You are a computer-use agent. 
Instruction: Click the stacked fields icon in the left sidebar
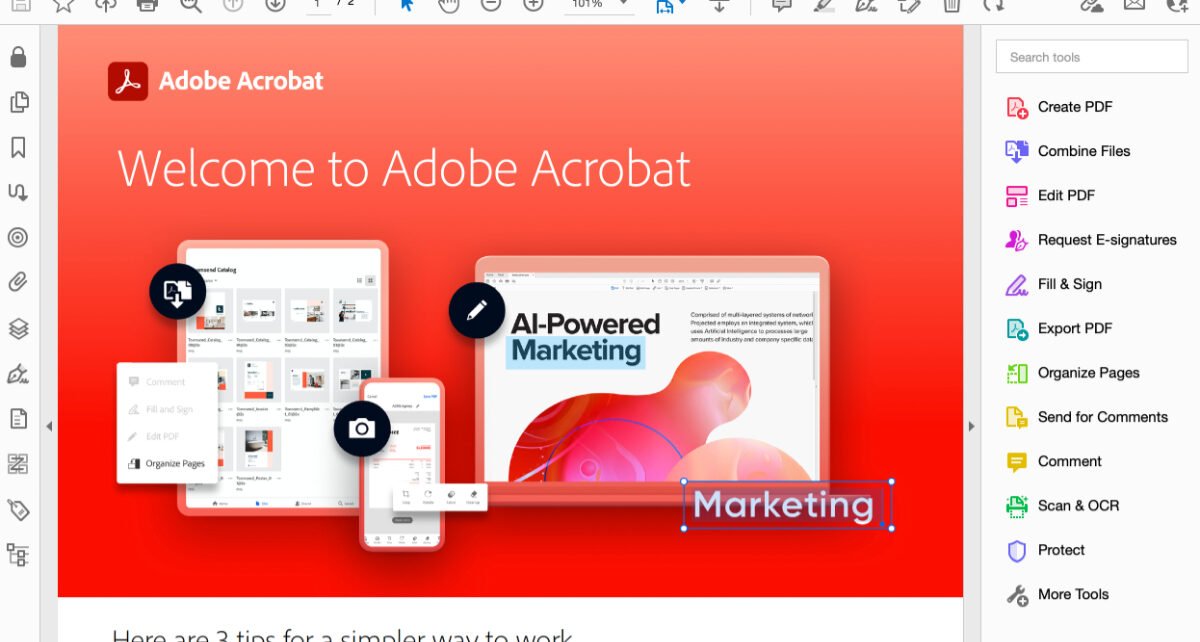coord(18,464)
